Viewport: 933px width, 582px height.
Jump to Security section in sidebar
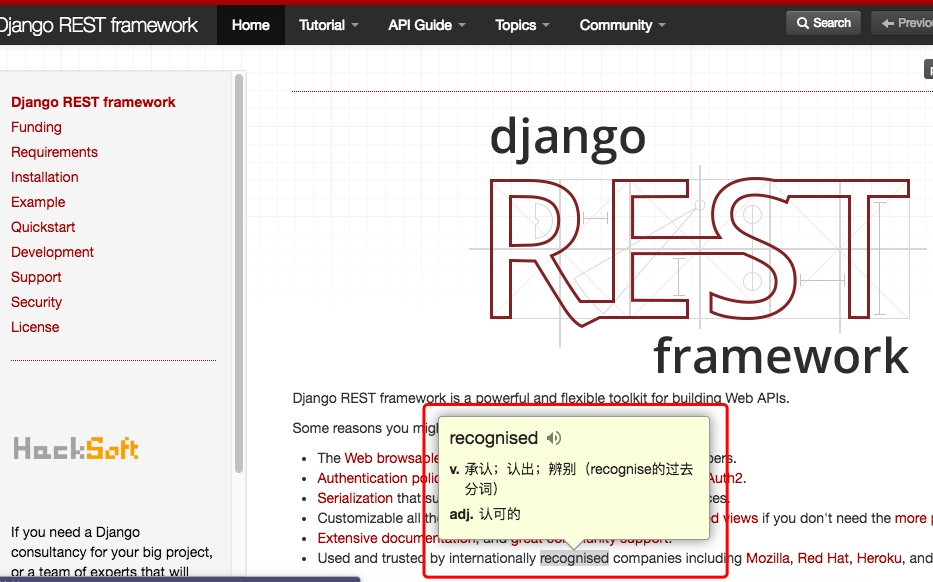tap(36, 302)
